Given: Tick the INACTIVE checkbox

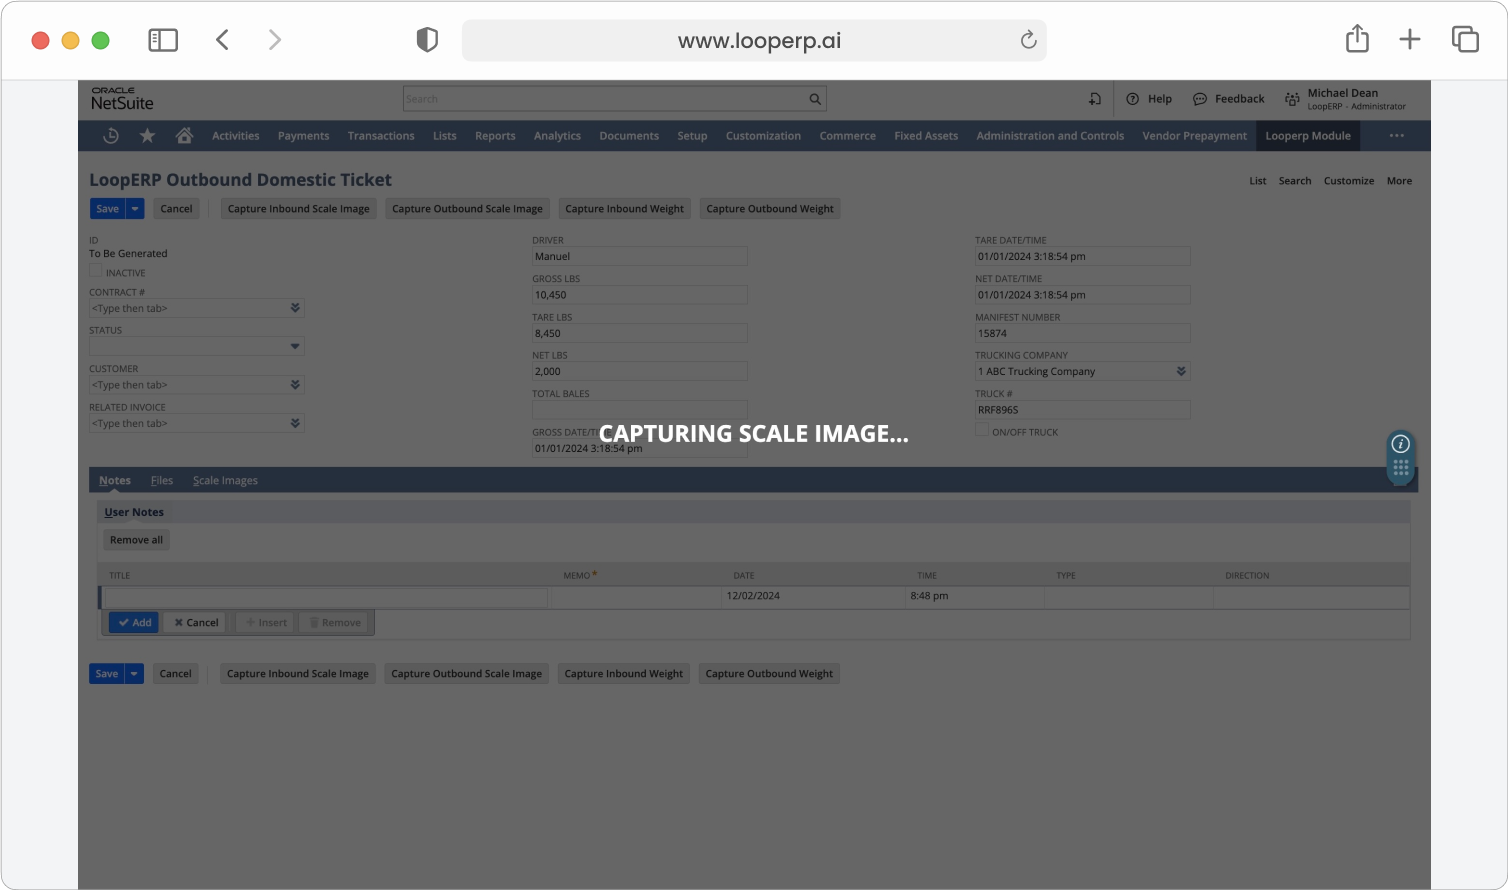Looking at the screenshot, I should (96, 270).
